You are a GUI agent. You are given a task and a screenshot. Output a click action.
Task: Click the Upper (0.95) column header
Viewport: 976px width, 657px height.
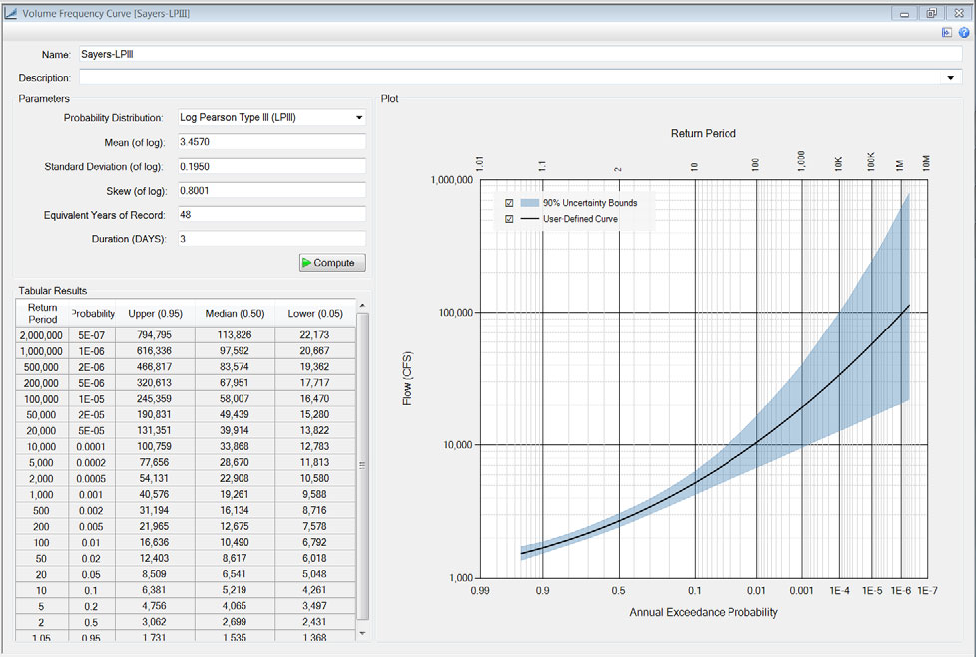tap(157, 313)
